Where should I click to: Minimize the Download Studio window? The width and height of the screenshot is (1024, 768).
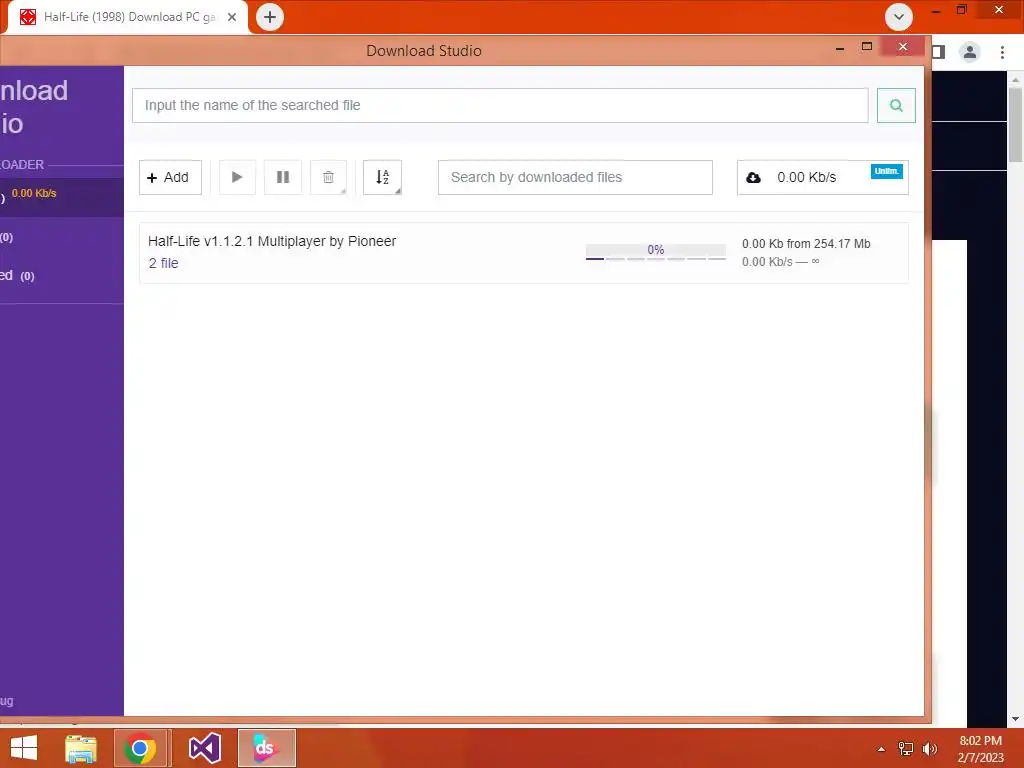(x=840, y=48)
